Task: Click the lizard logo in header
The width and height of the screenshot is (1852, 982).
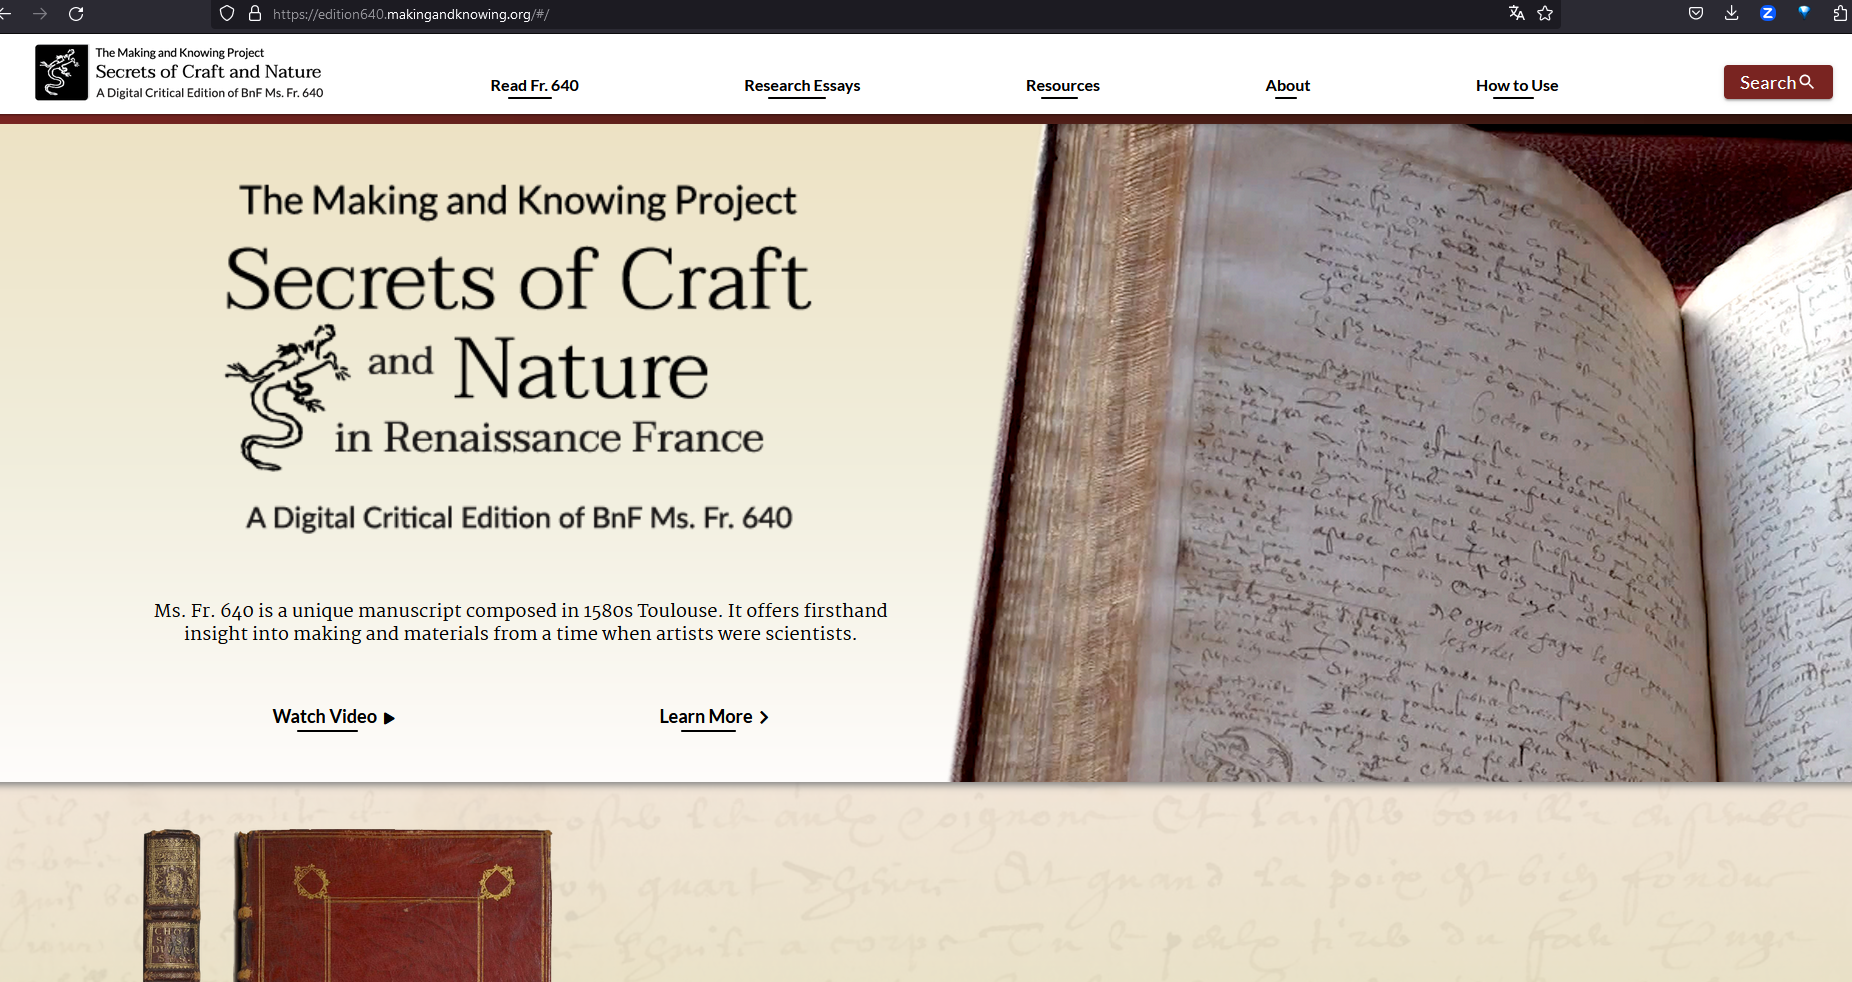Action: 61,72
